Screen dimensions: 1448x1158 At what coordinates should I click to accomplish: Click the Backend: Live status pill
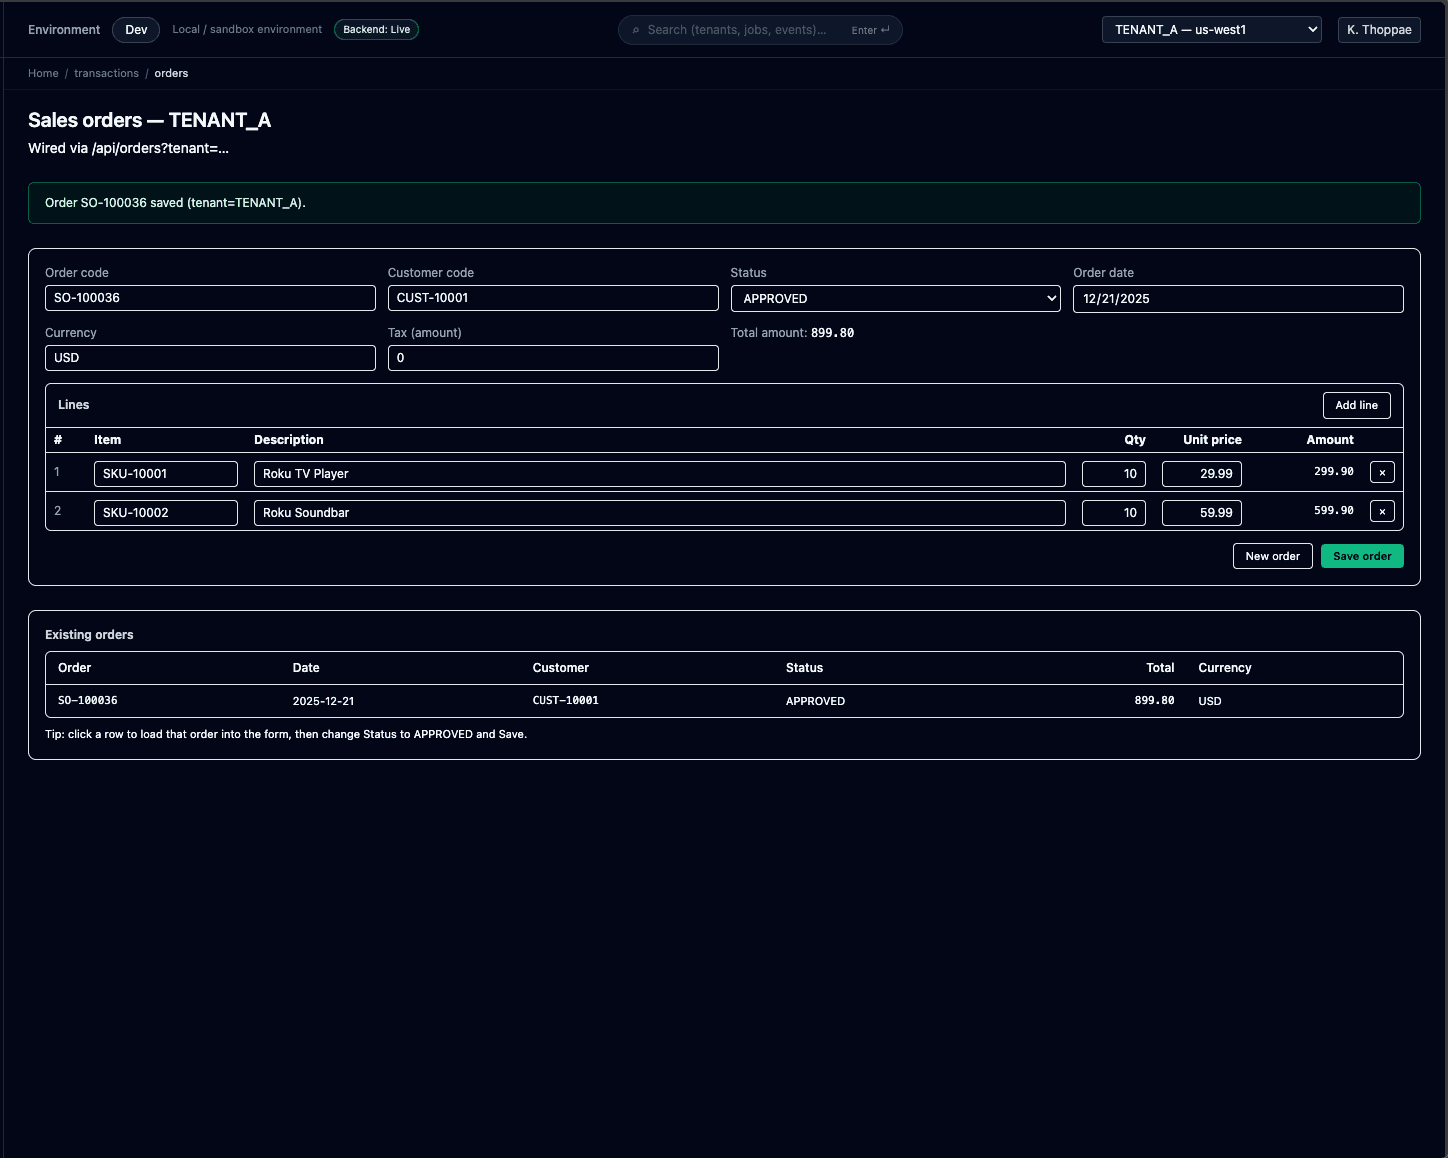pyautogui.click(x=376, y=30)
